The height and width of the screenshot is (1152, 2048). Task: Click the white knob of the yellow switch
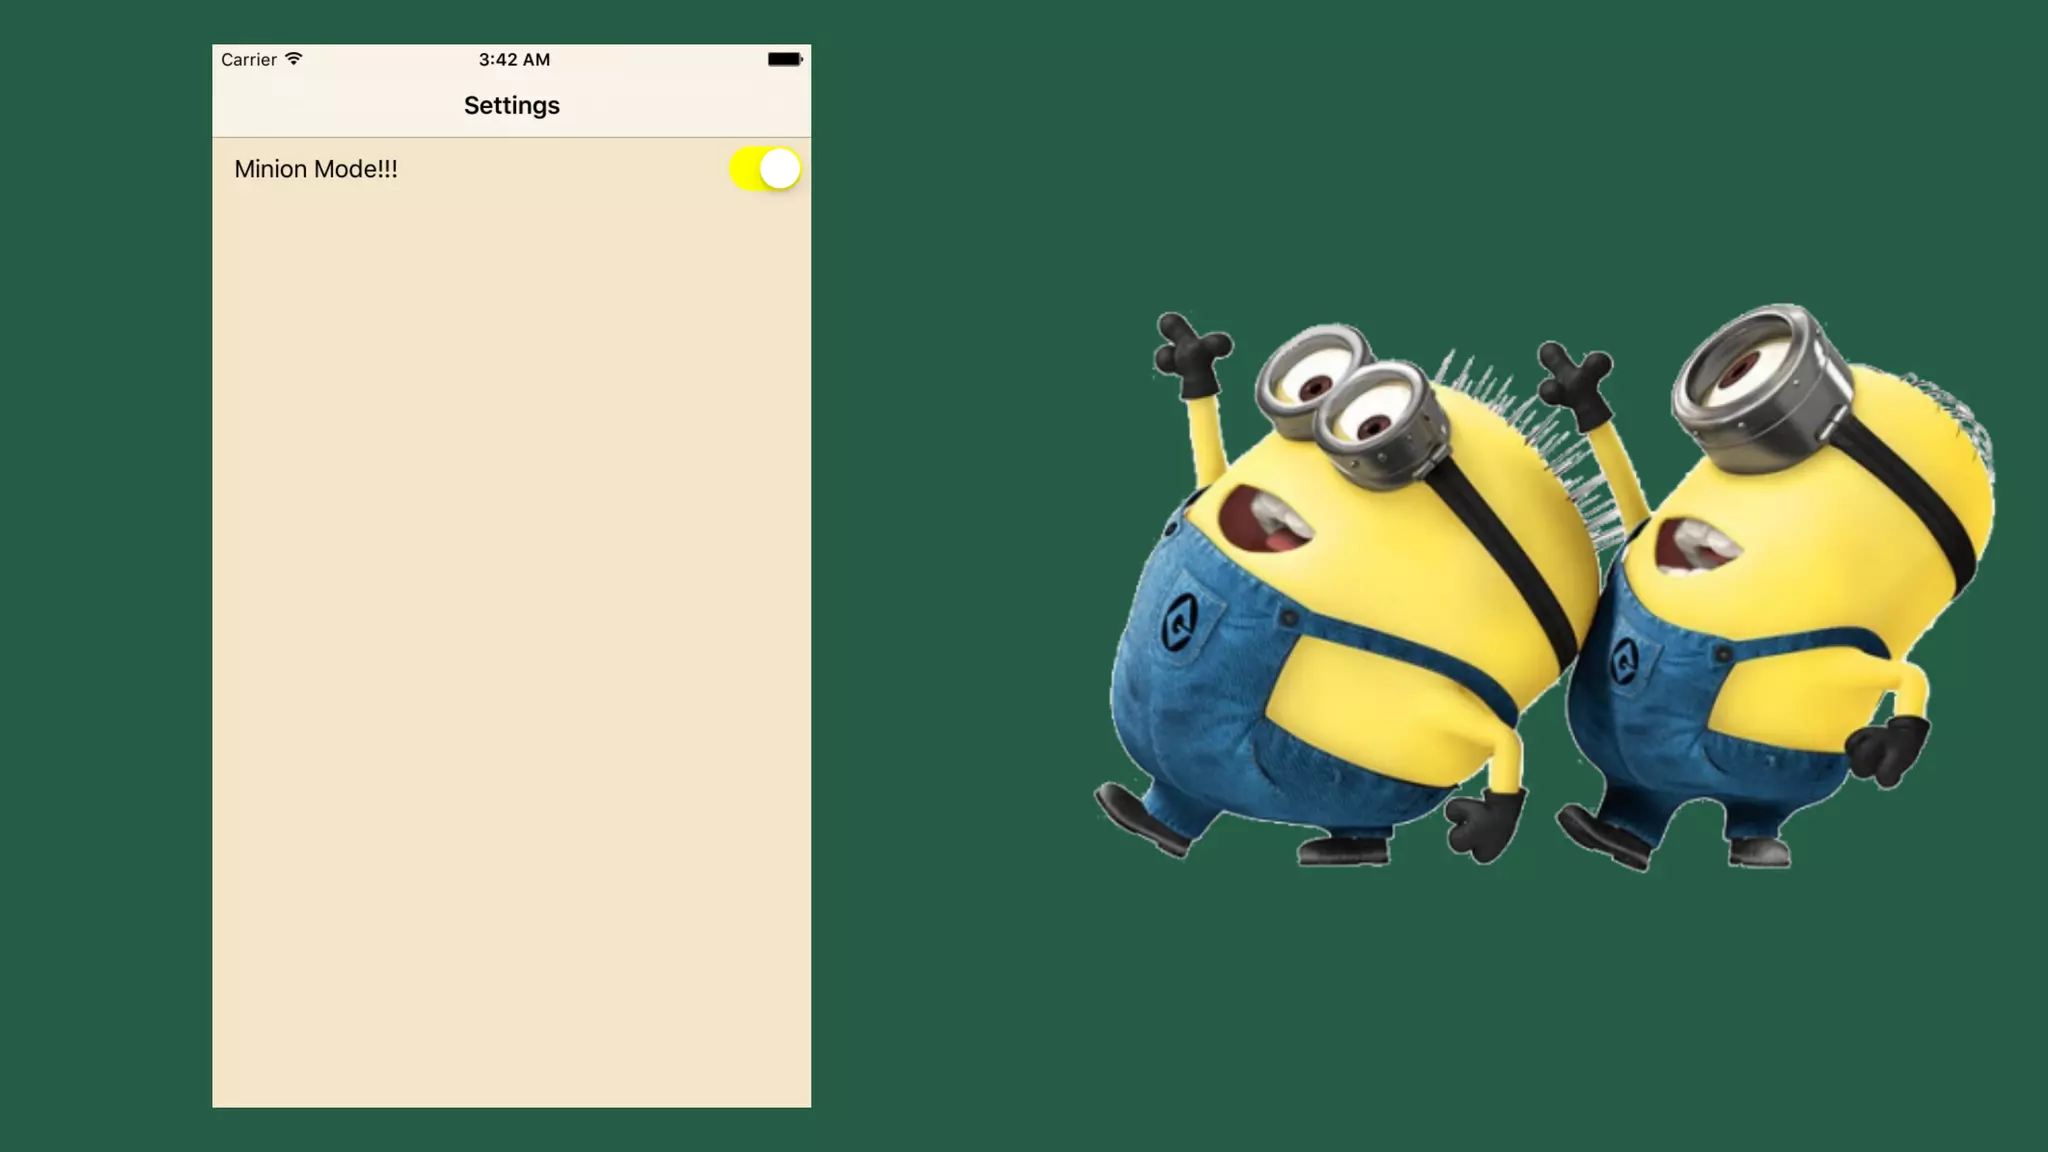[x=780, y=169]
